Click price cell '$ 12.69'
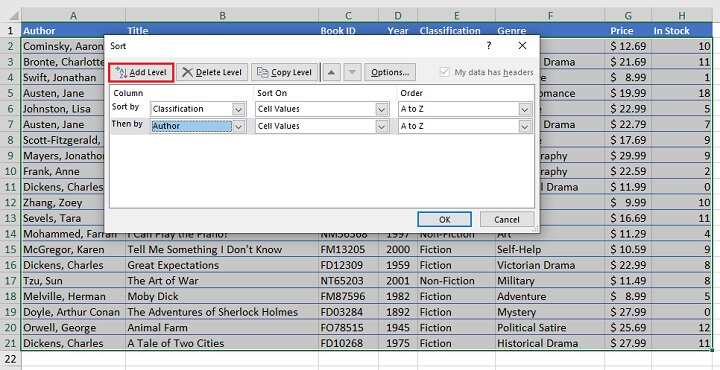The image size is (720, 370). click(x=628, y=46)
